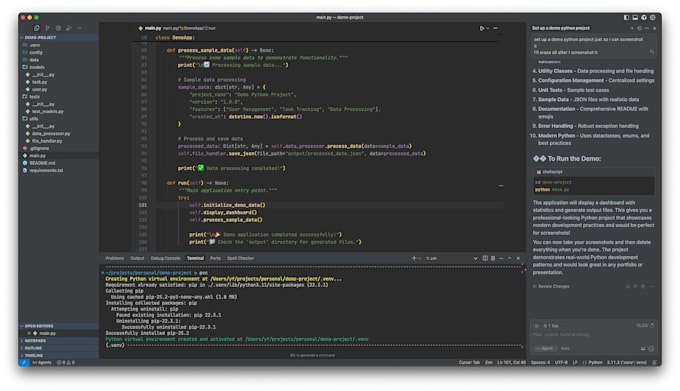Focus the chat prompt input field
This screenshot has width=680, height=391.
click(593, 335)
